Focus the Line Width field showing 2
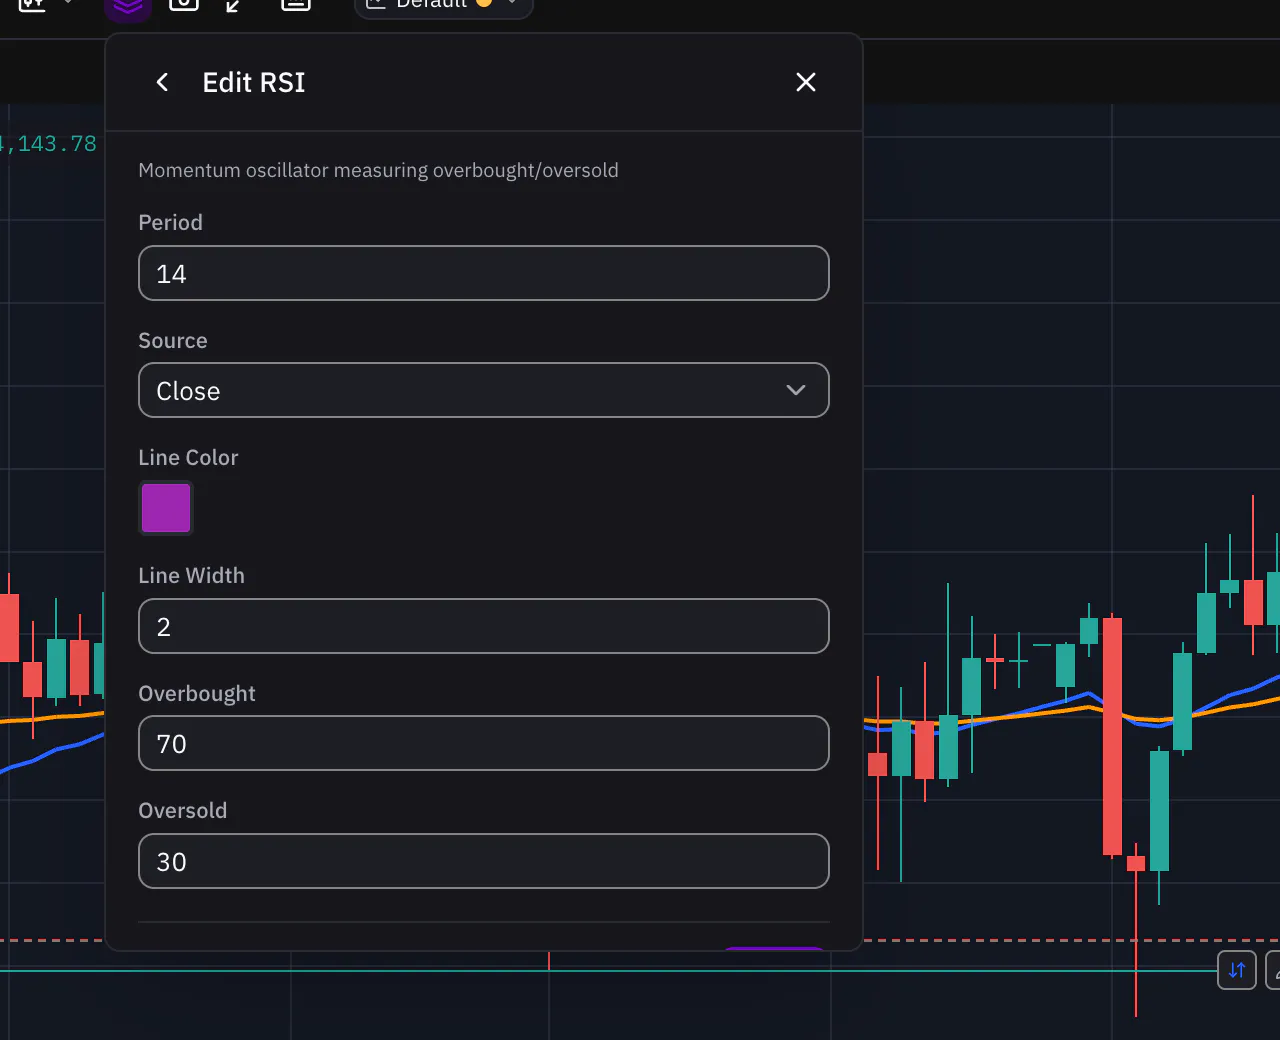Viewport: 1280px width, 1040px height. [x=484, y=626]
